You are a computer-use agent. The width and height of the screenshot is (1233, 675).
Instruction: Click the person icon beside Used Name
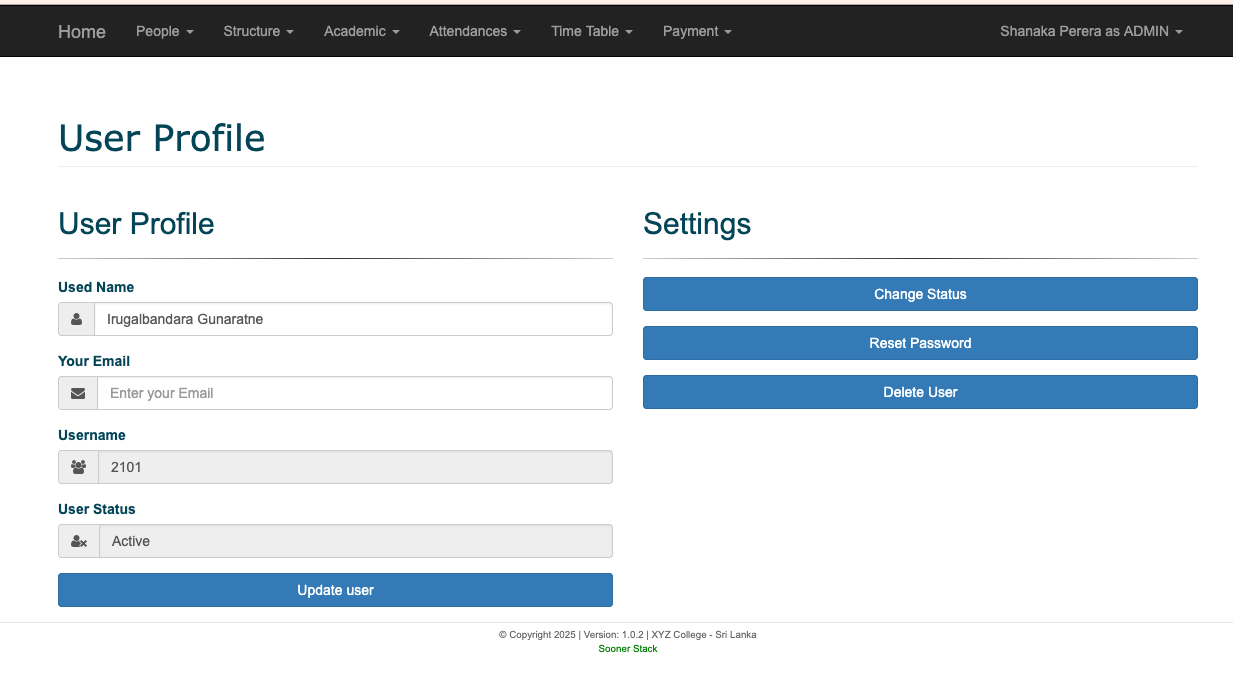[x=77, y=319]
